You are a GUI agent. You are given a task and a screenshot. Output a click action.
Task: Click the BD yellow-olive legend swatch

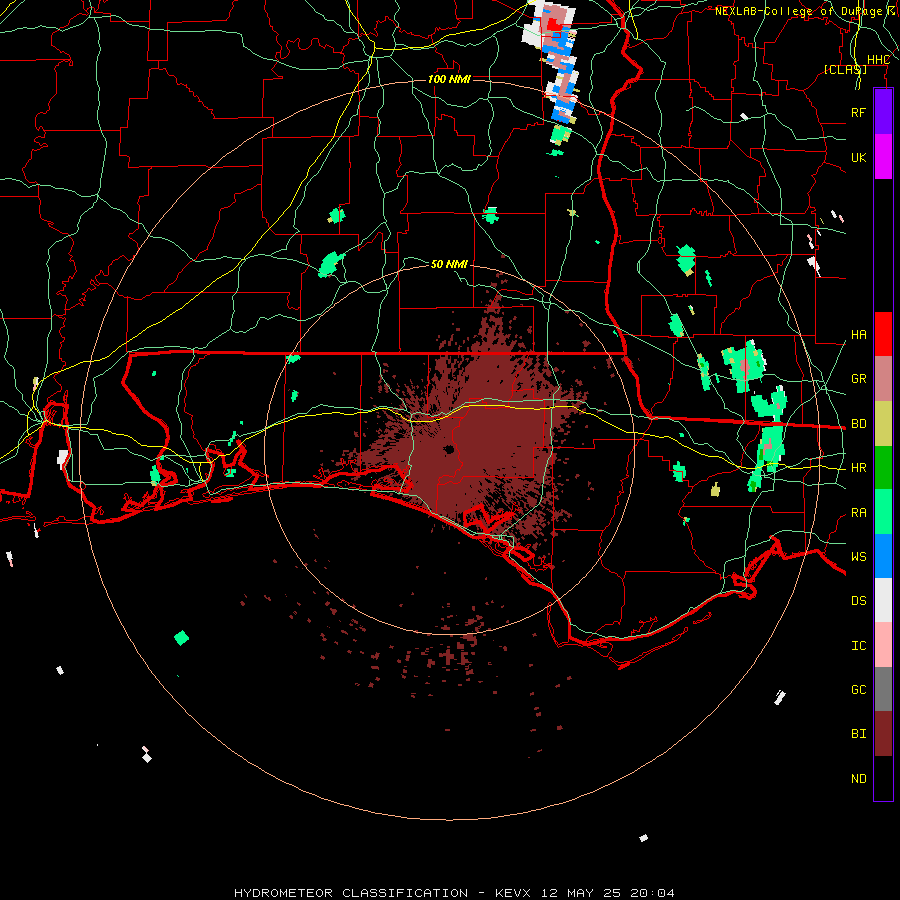pos(883,424)
